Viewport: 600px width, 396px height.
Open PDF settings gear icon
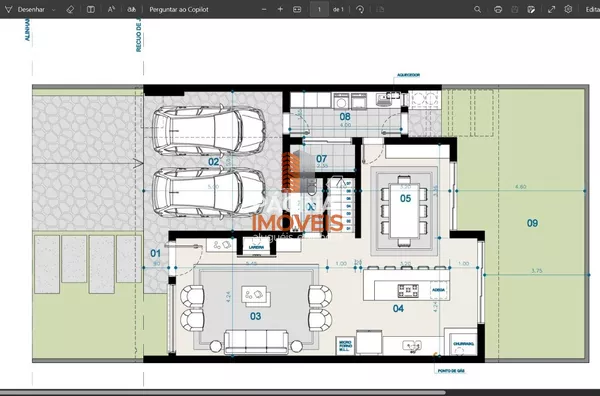[568, 9]
